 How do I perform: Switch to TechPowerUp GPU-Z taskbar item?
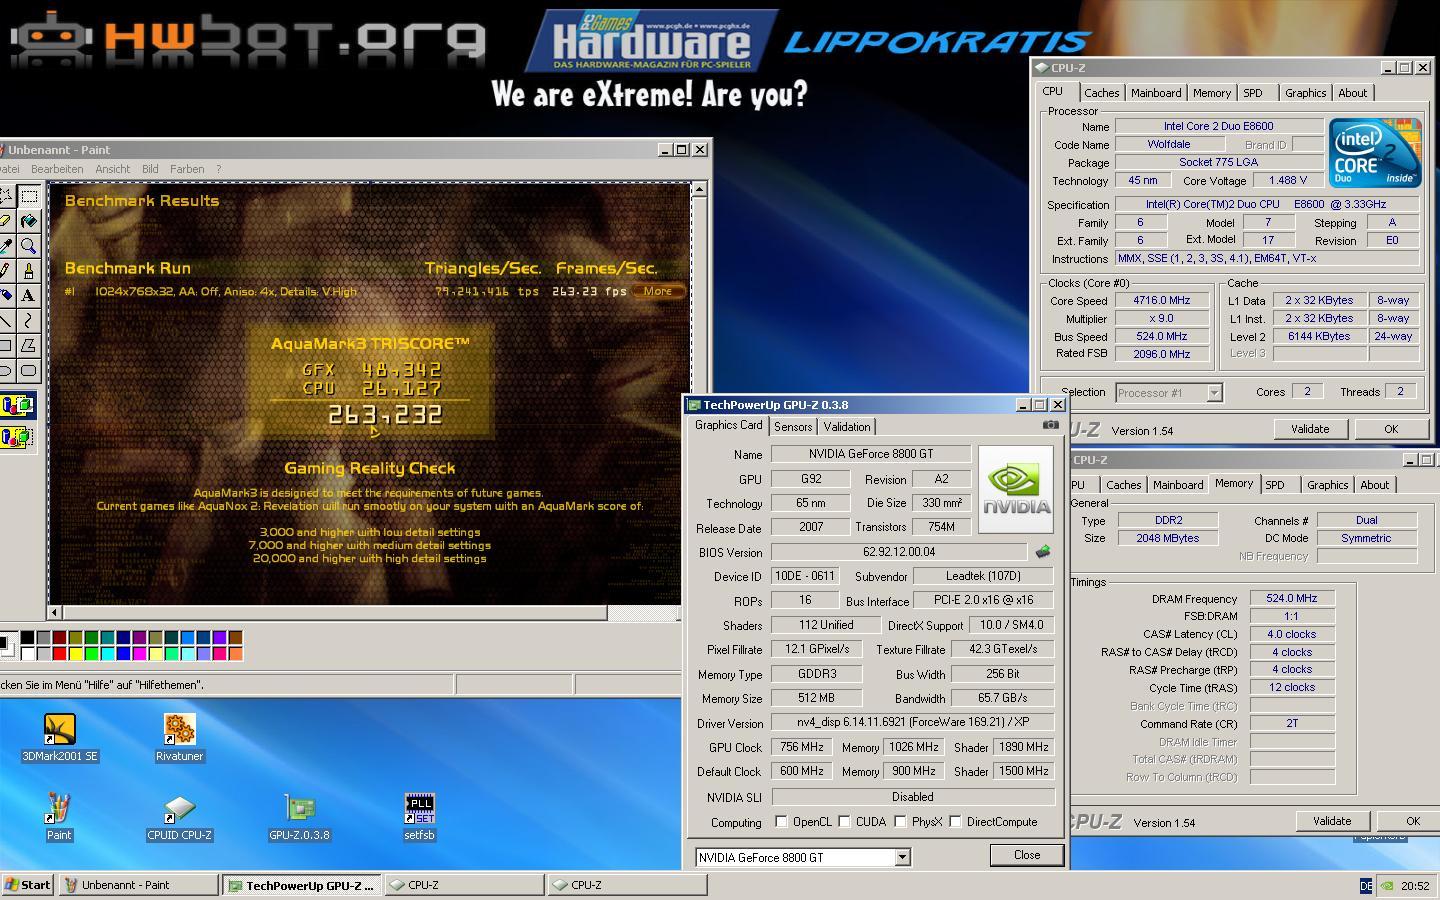pos(302,885)
